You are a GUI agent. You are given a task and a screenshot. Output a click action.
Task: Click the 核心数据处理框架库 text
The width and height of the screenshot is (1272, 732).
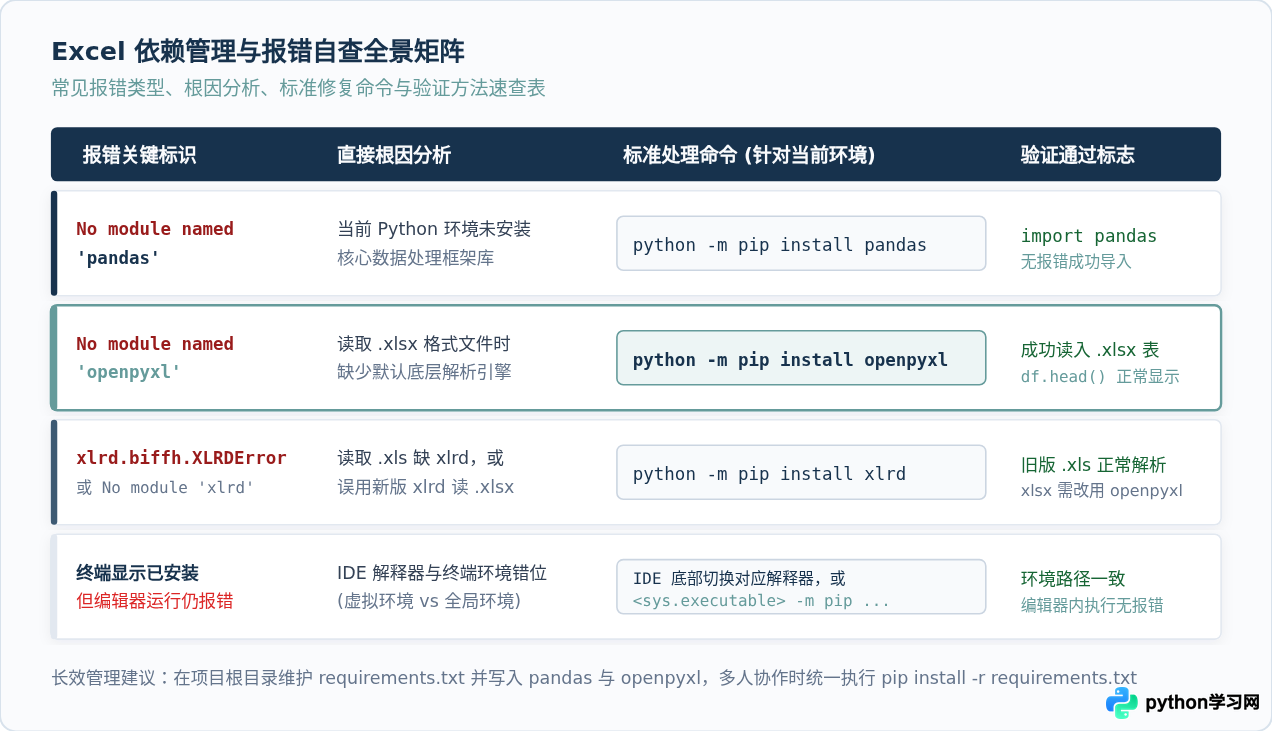tap(415, 258)
